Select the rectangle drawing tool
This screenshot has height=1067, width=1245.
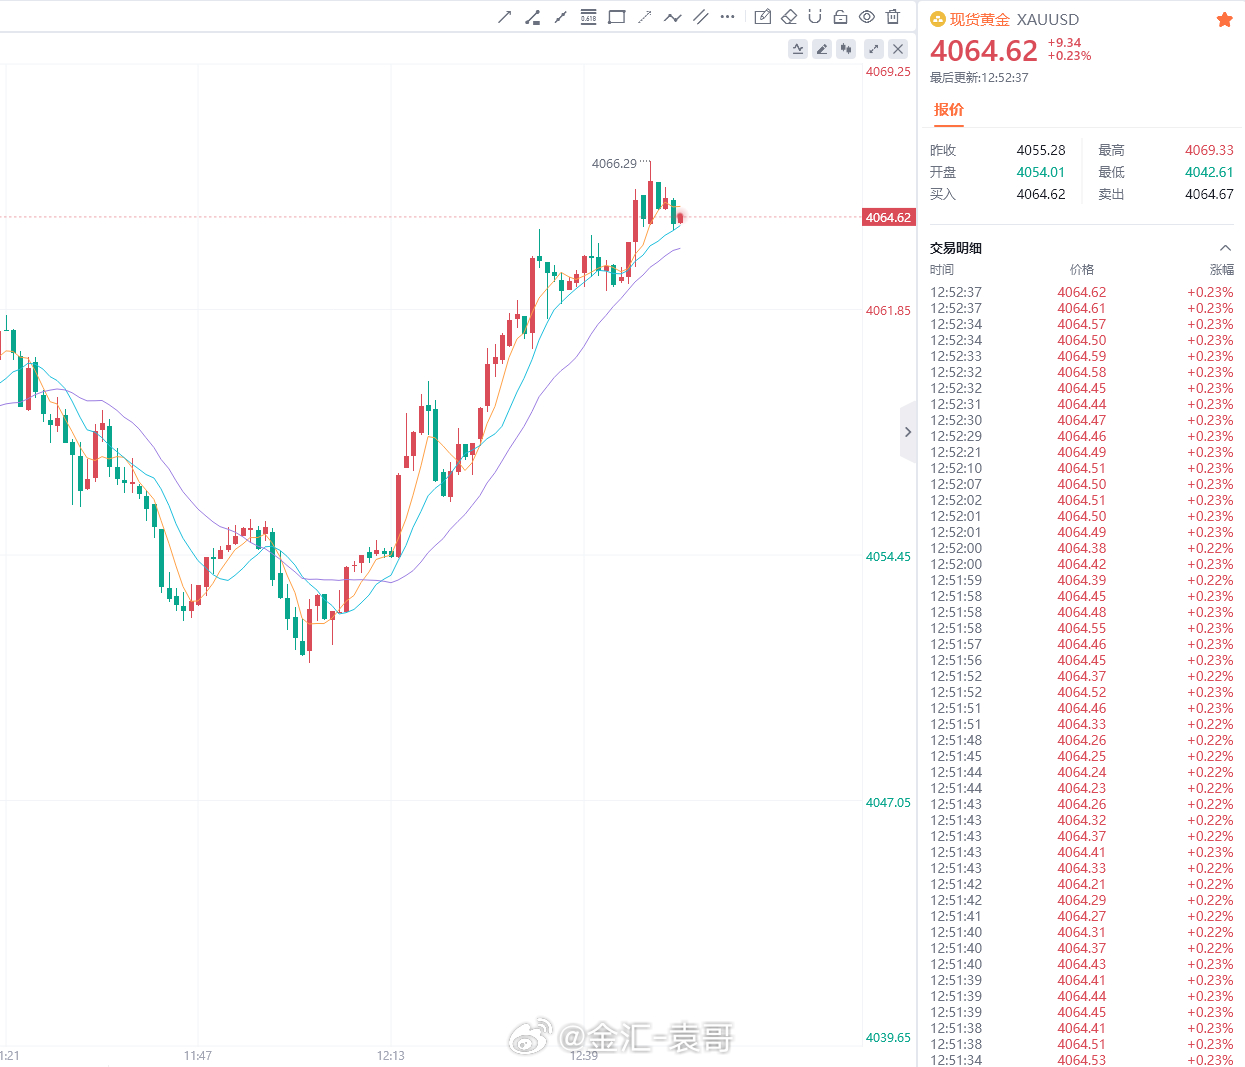point(616,17)
